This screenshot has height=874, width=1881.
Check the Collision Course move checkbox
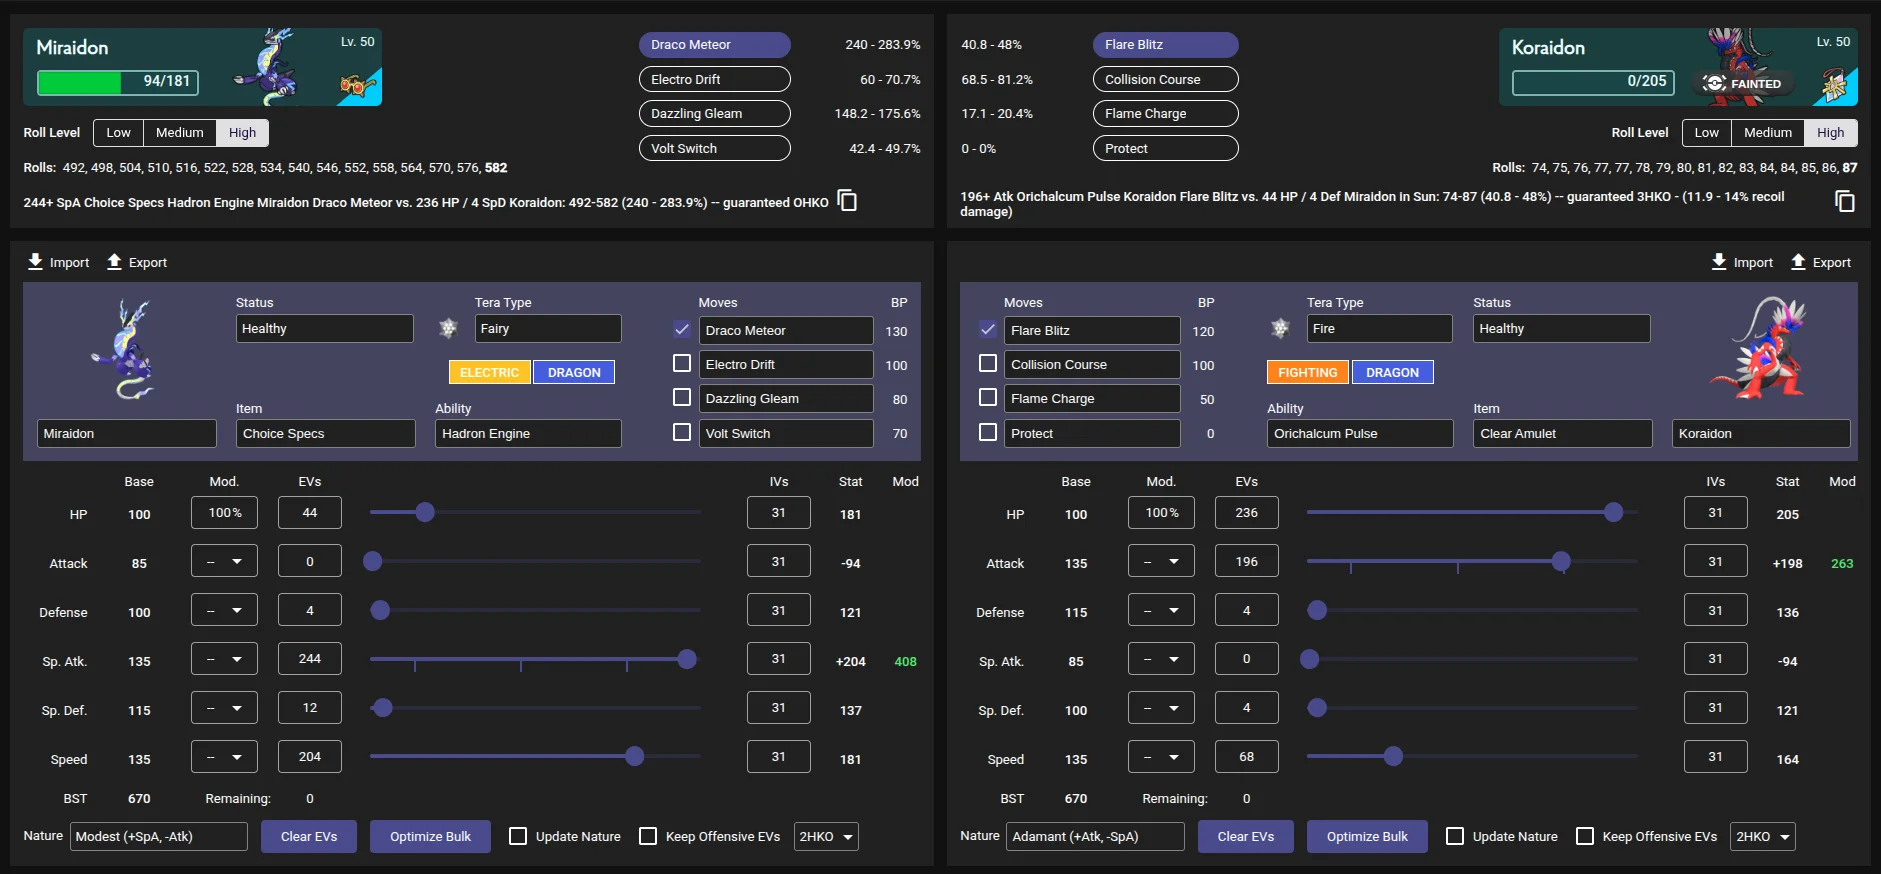(988, 363)
